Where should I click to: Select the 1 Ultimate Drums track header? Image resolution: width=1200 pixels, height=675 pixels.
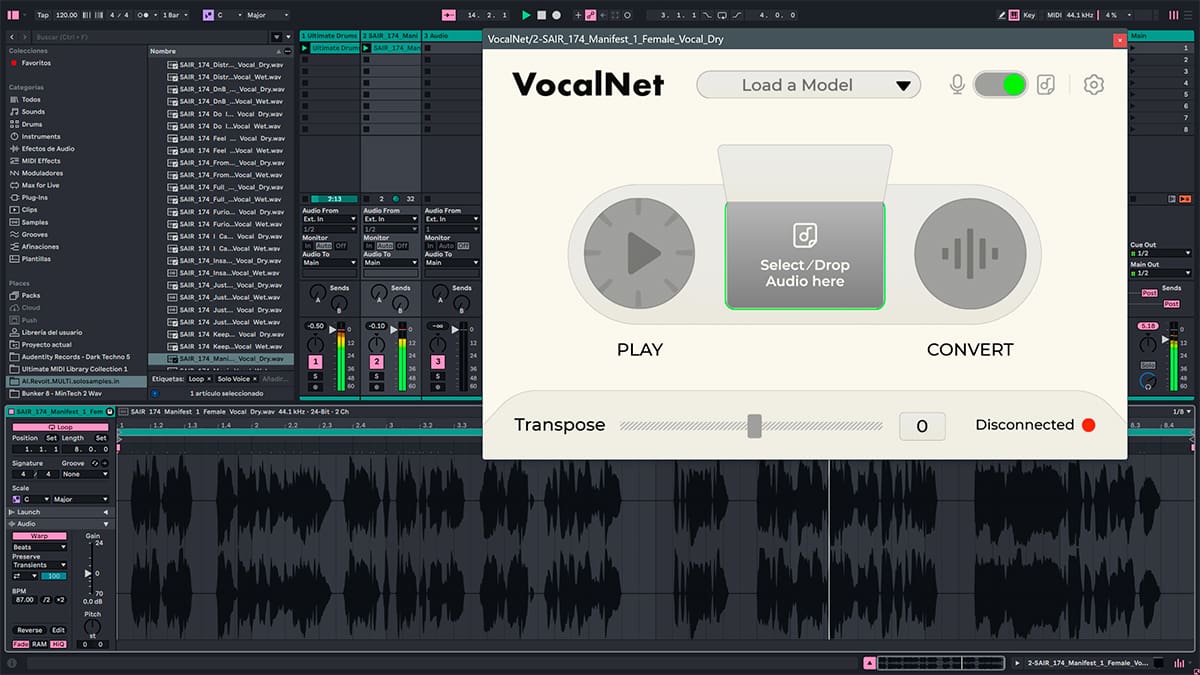pyautogui.click(x=329, y=36)
